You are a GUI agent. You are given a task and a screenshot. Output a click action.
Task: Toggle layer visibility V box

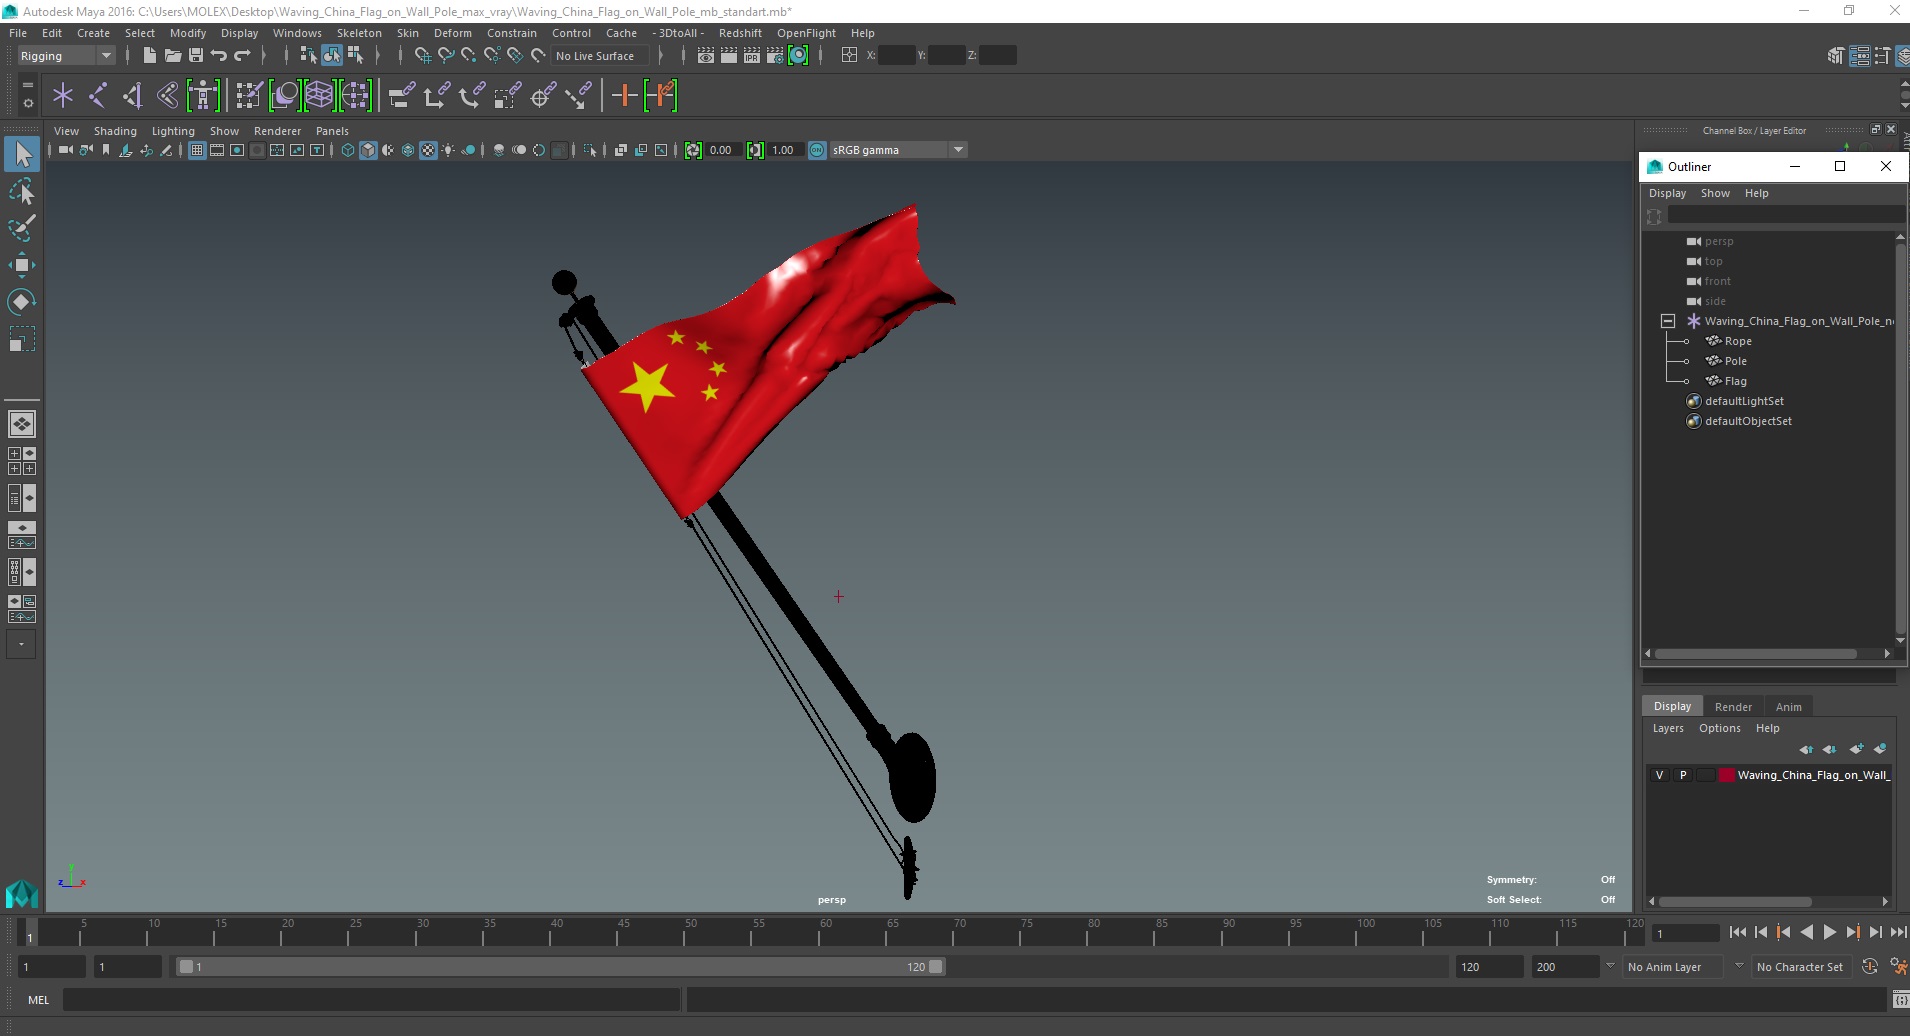[x=1659, y=775]
